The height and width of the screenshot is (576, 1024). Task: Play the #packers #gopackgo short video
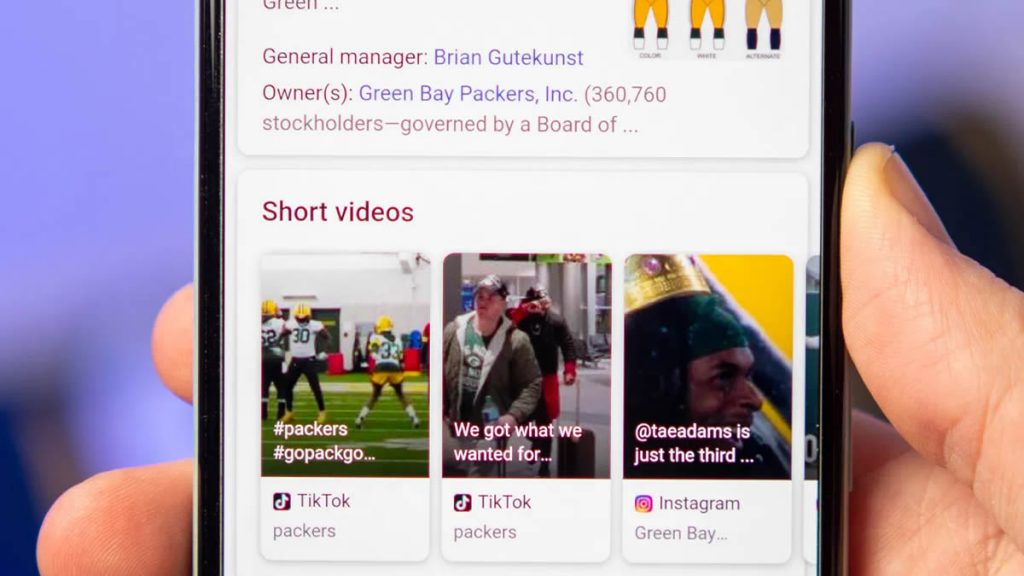345,365
